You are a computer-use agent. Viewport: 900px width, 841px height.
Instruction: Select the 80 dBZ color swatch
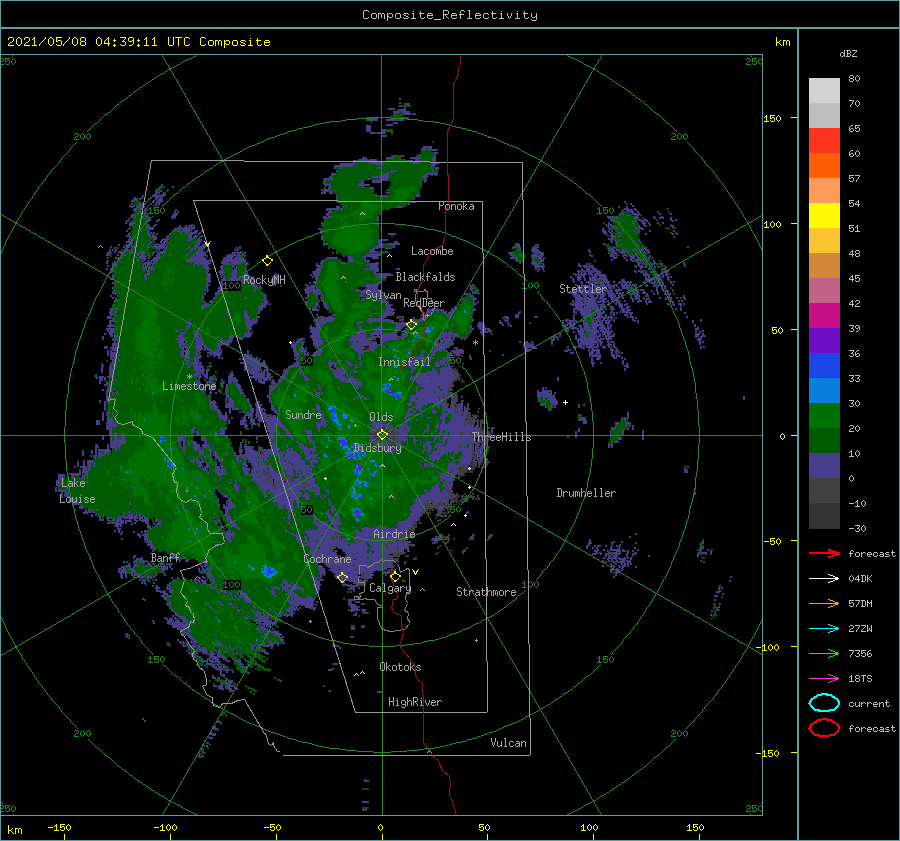(824, 90)
